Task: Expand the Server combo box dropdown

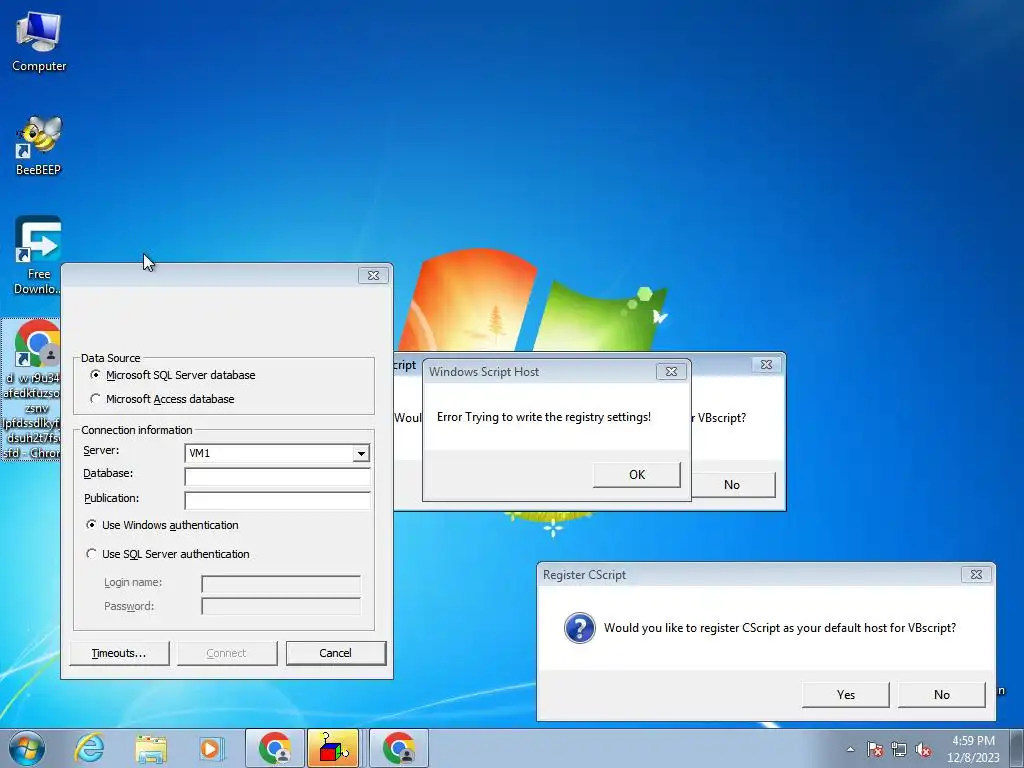Action: tap(360, 453)
